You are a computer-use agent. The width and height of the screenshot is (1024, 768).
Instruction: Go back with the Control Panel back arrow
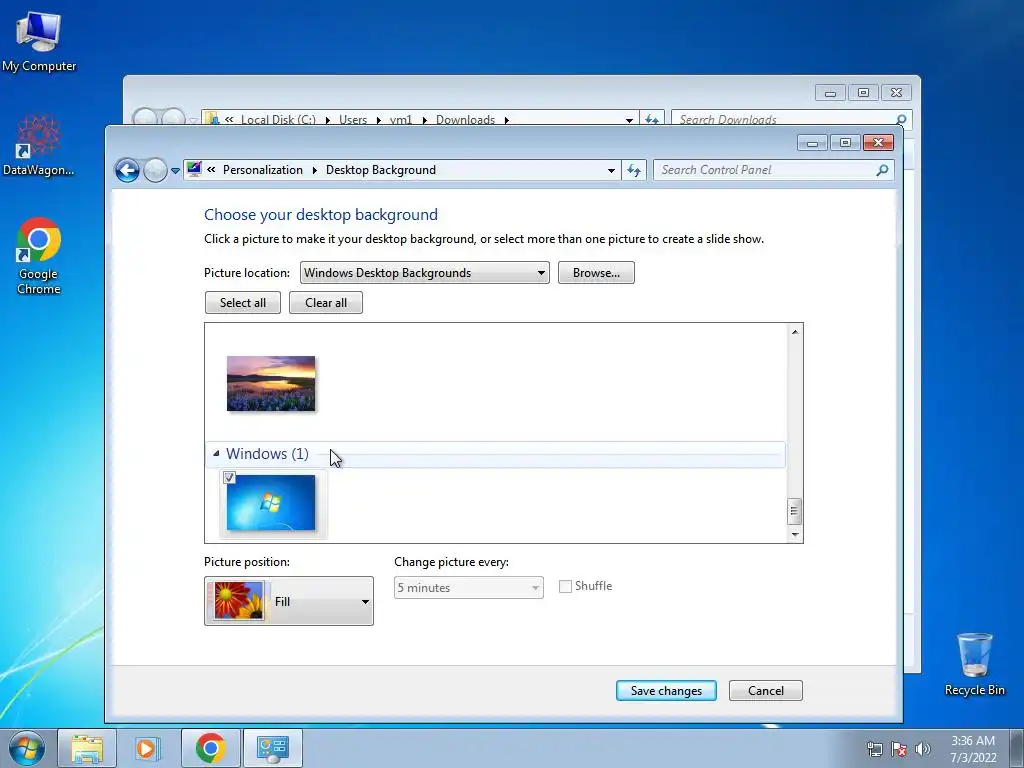[127, 170]
